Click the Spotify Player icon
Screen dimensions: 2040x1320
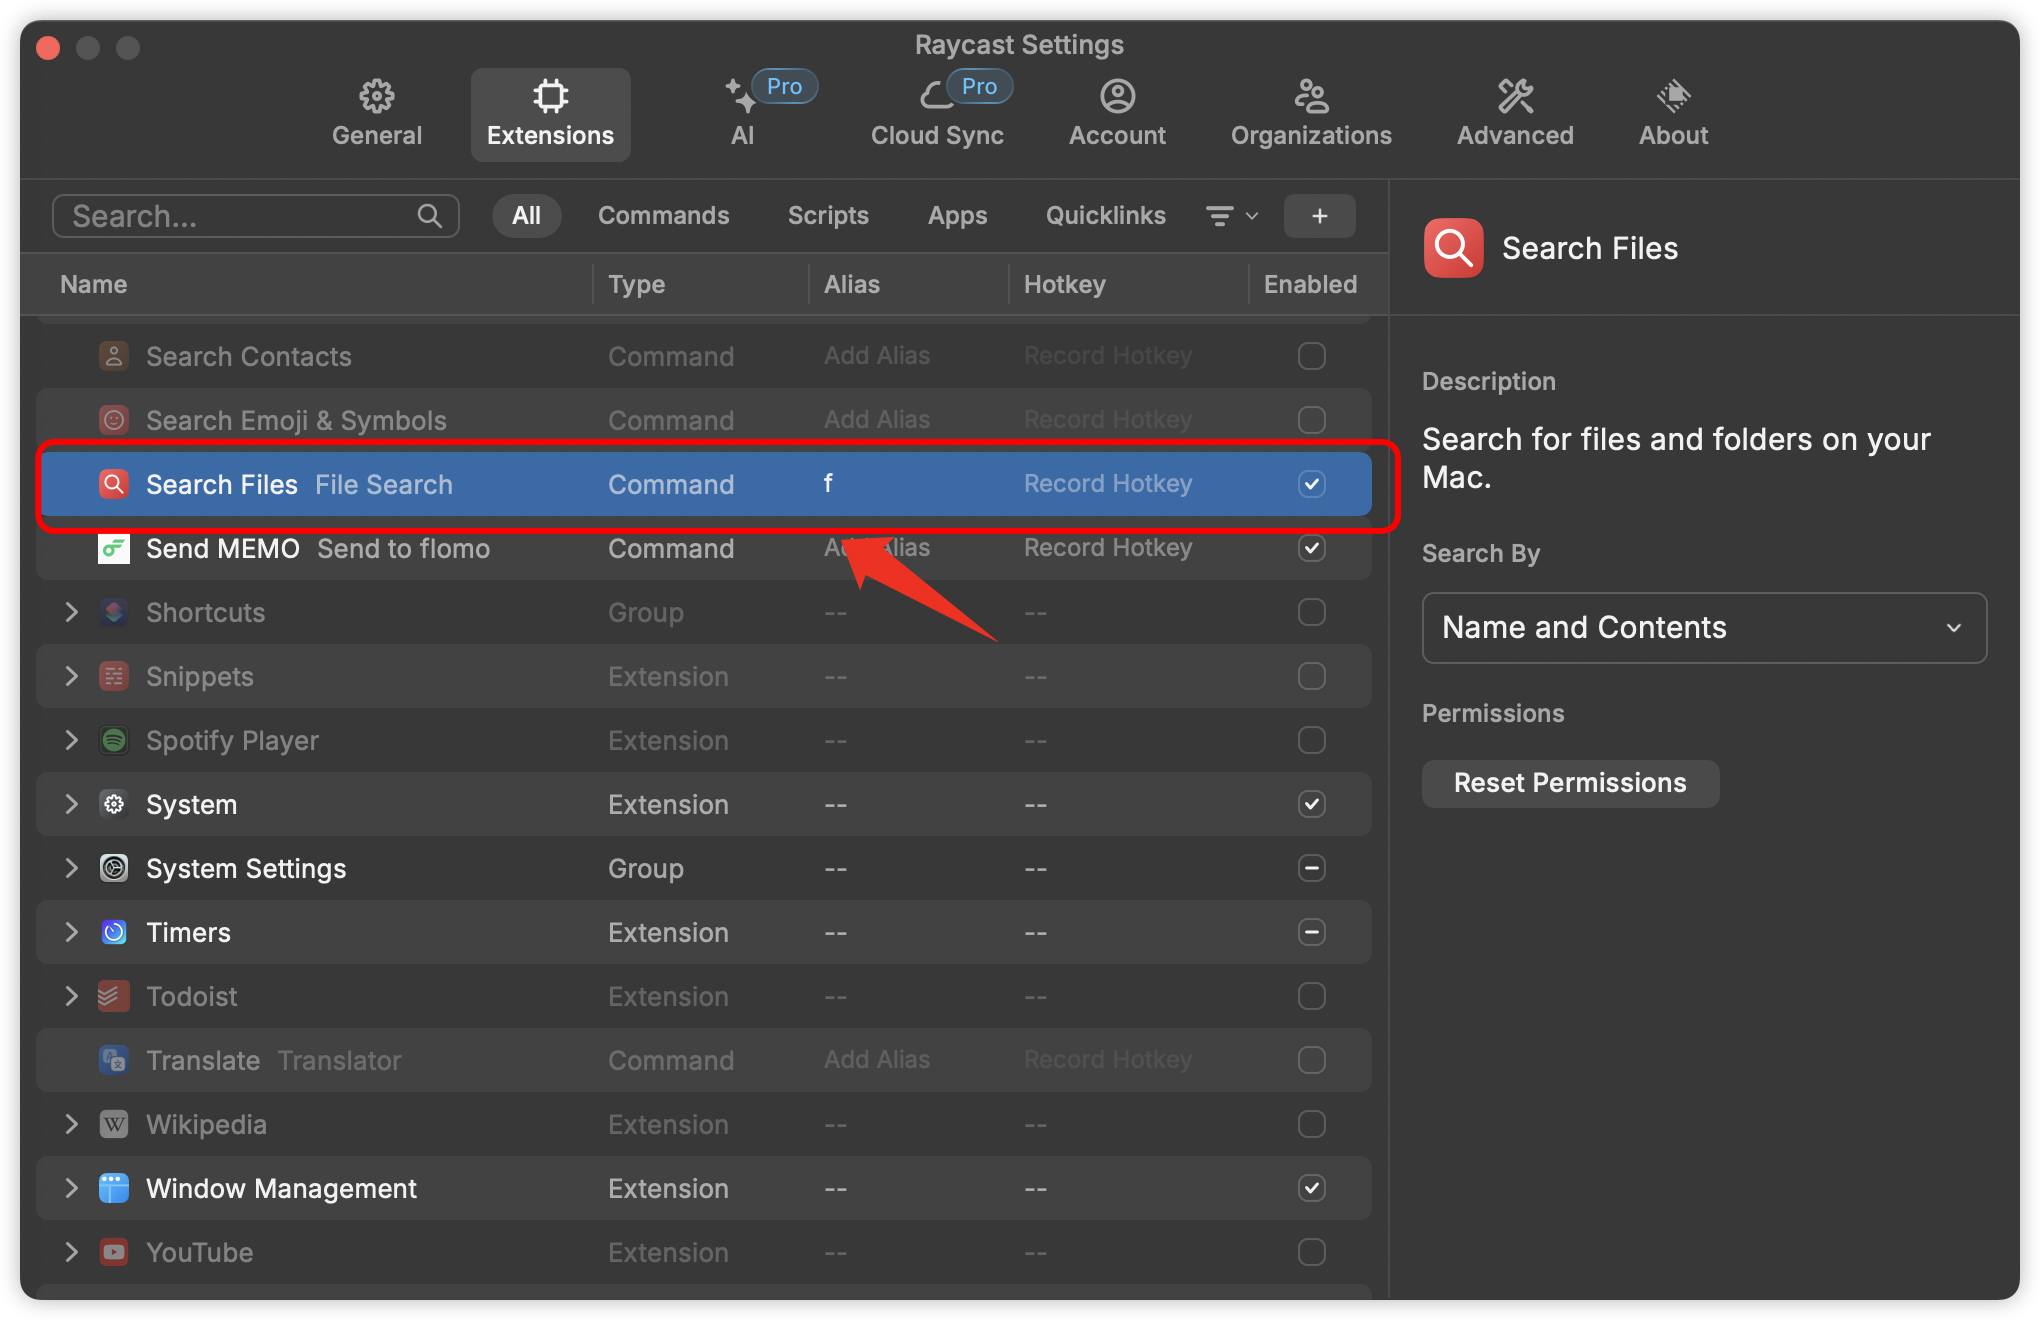click(114, 740)
